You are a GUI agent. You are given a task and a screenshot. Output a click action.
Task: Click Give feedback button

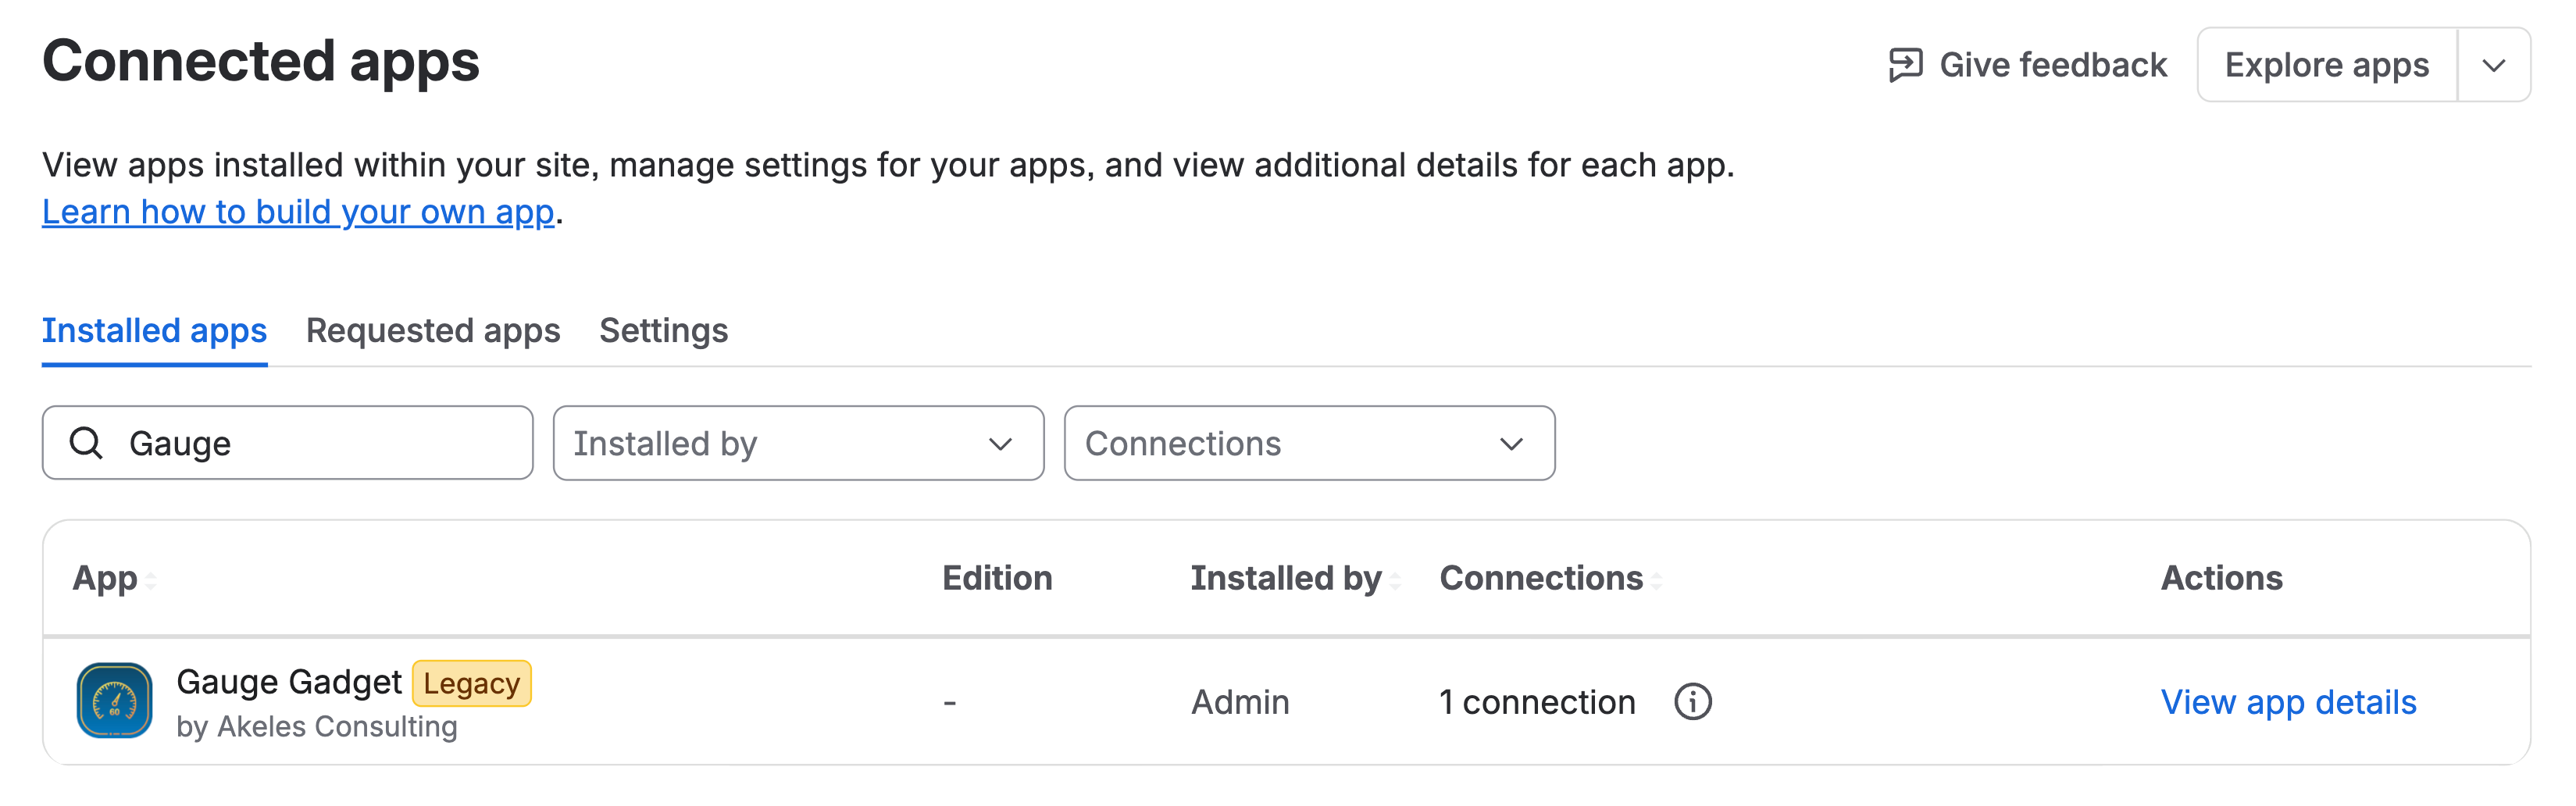[2027, 65]
